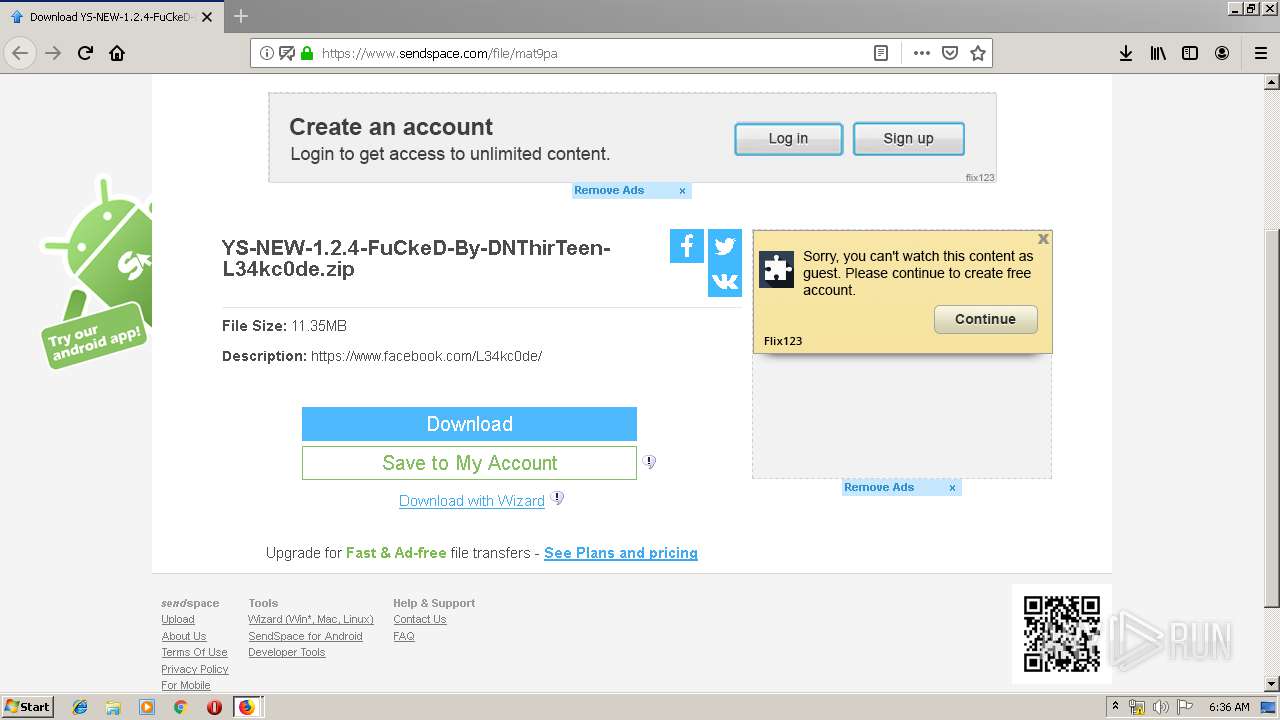Click the QR code image
The height and width of the screenshot is (720, 1280).
pos(1062,634)
